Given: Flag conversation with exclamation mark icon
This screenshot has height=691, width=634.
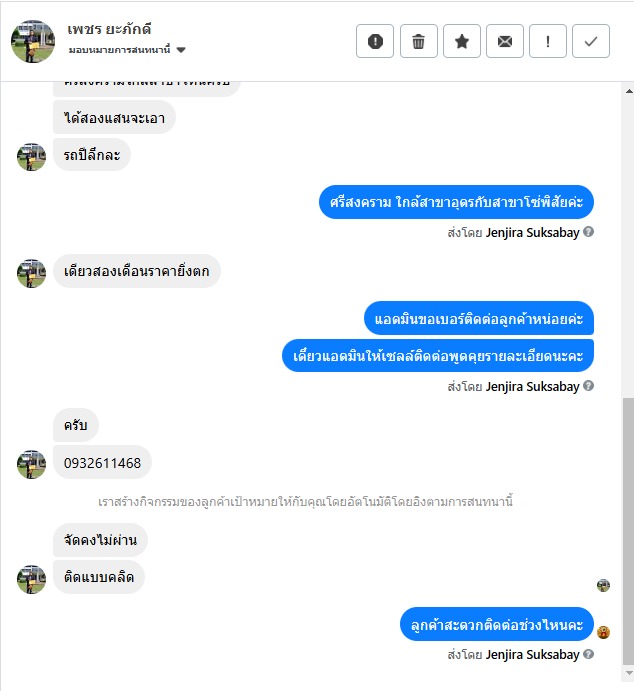Looking at the screenshot, I should [x=548, y=41].
